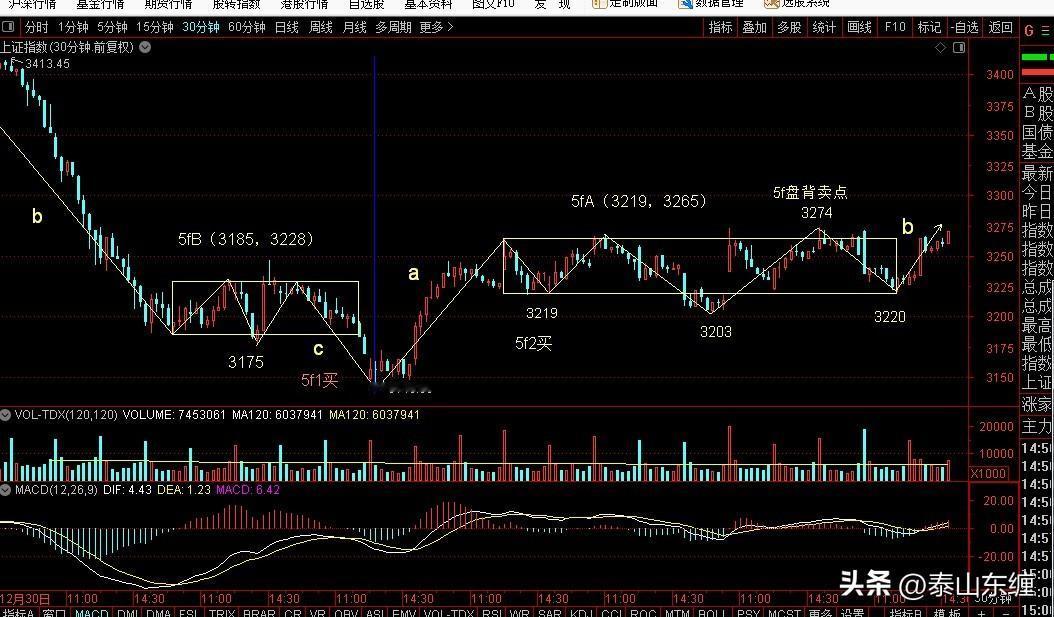The width and height of the screenshot is (1054, 617).
Task: Switch to the 分时 chart
Action: tap(36, 28)
